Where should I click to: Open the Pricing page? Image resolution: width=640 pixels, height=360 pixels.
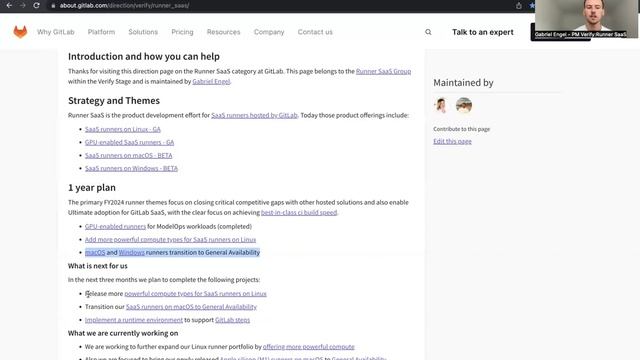coord(182,32)
